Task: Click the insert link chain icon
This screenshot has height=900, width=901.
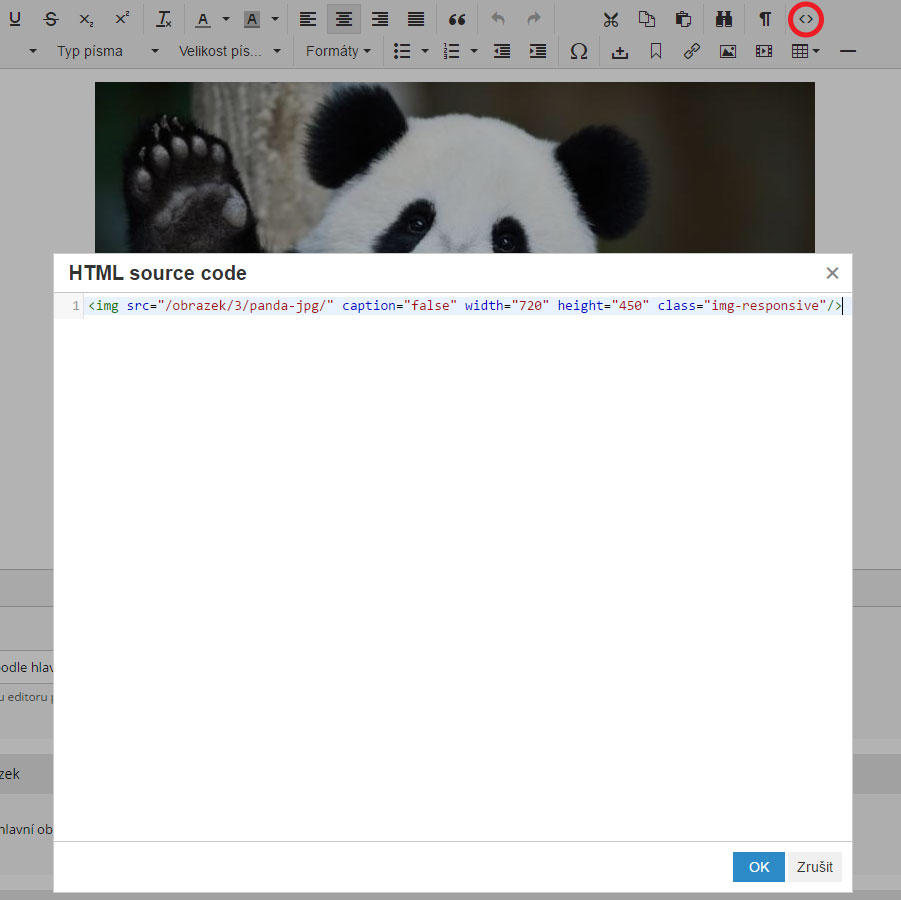Action: pyautogui.click(x=691, y=51)
